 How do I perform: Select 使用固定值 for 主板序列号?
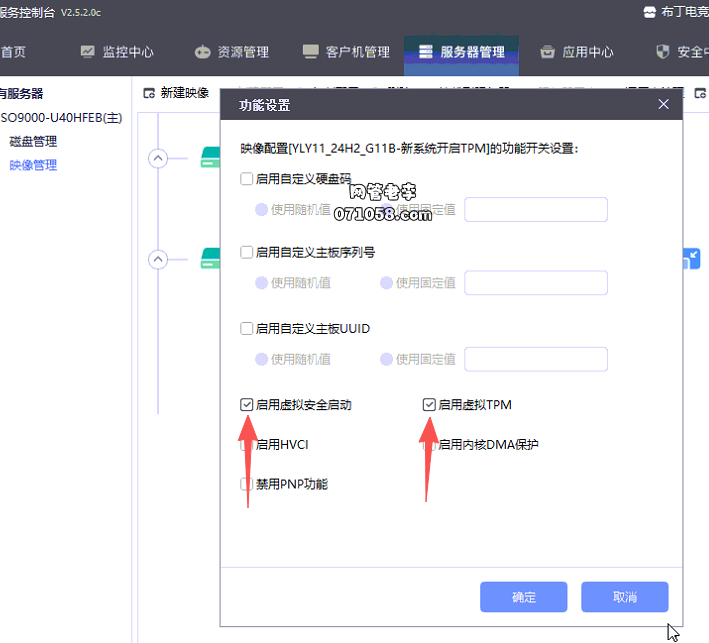tap(386, 283)
